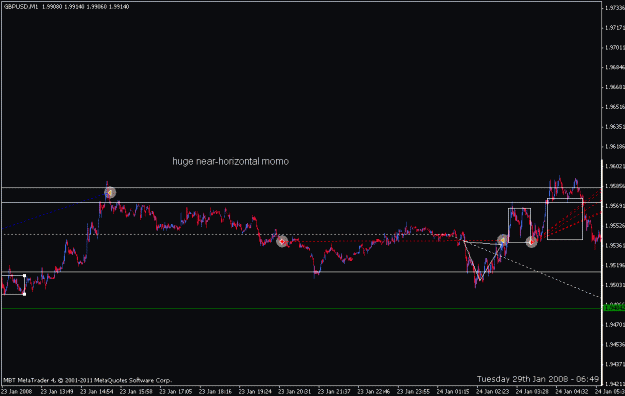Select the small white rectangle at chart's left edge
625x396 pixels.
pos(13,285)
